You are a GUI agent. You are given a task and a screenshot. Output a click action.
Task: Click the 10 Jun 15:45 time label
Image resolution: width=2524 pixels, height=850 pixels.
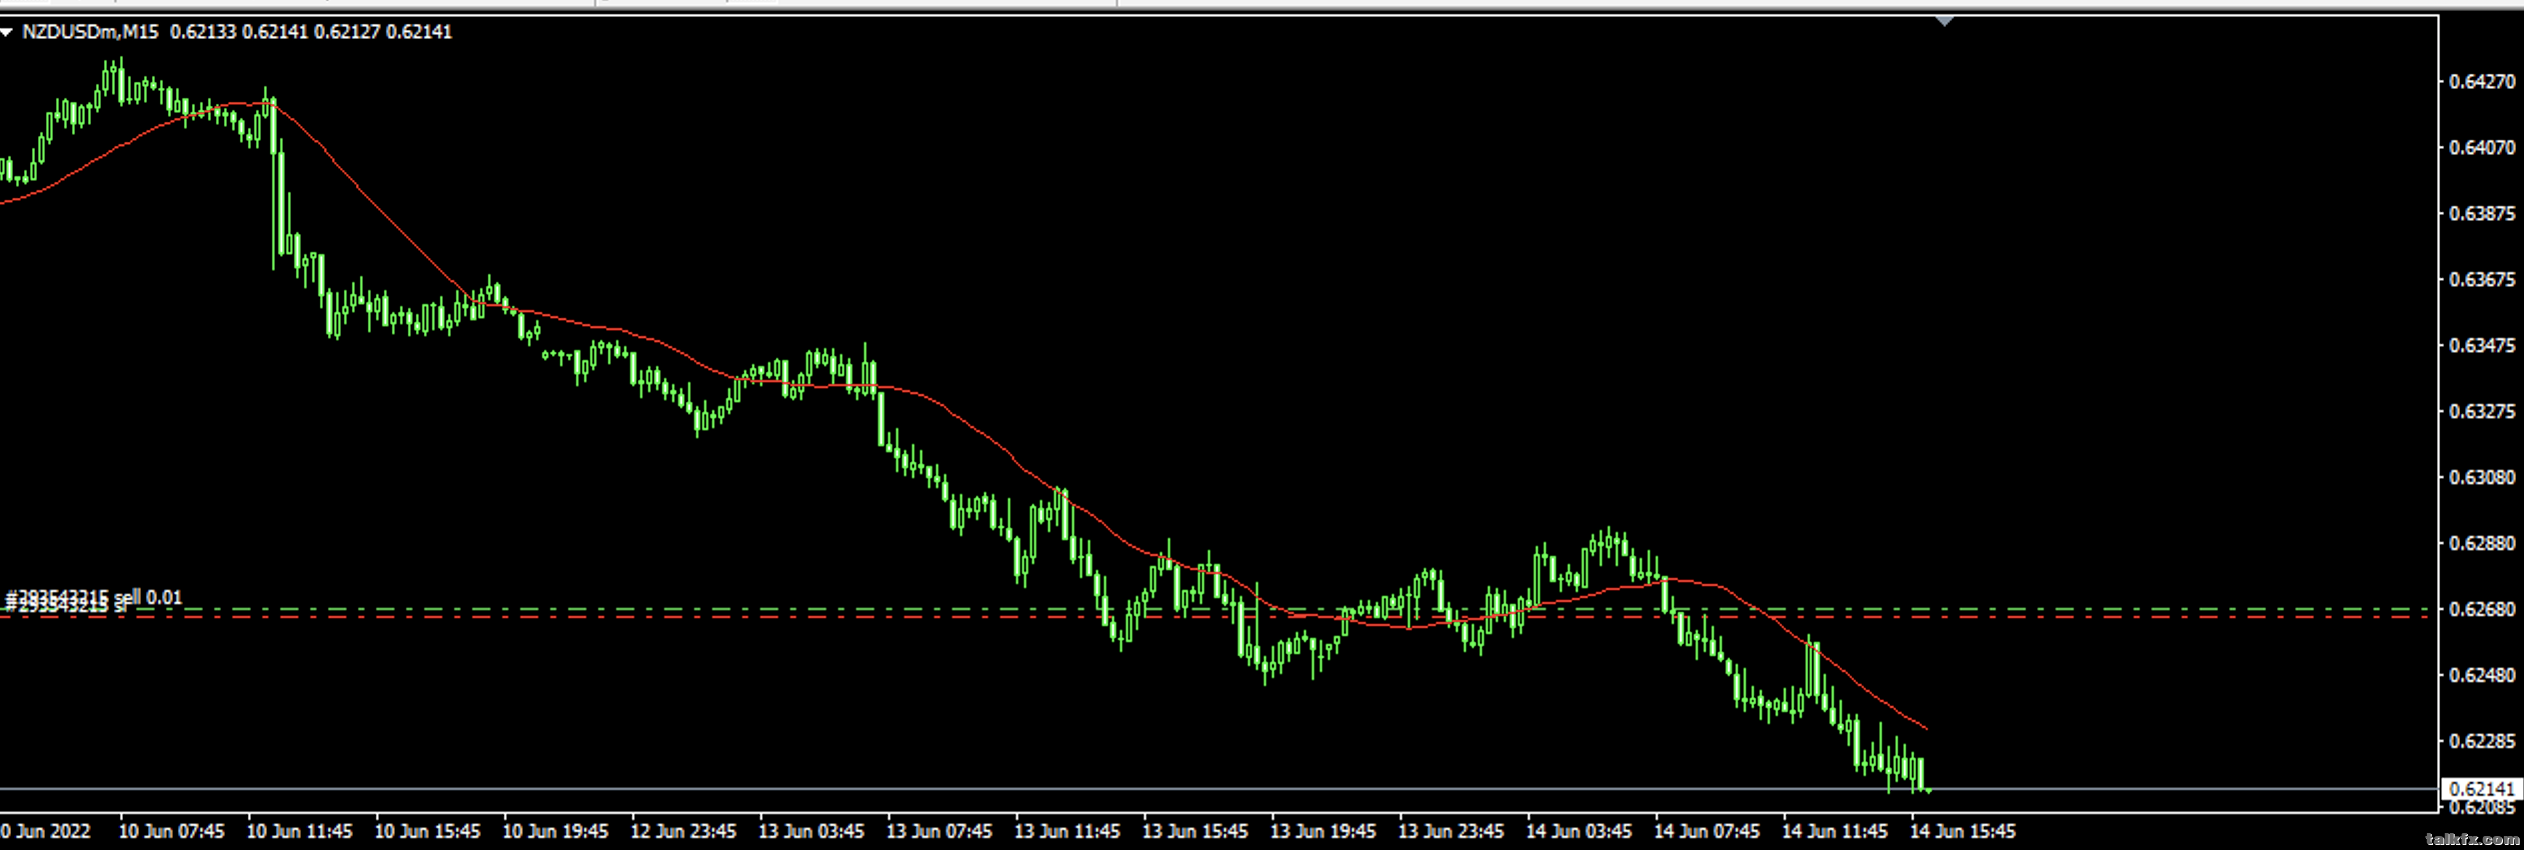(428, 831)
